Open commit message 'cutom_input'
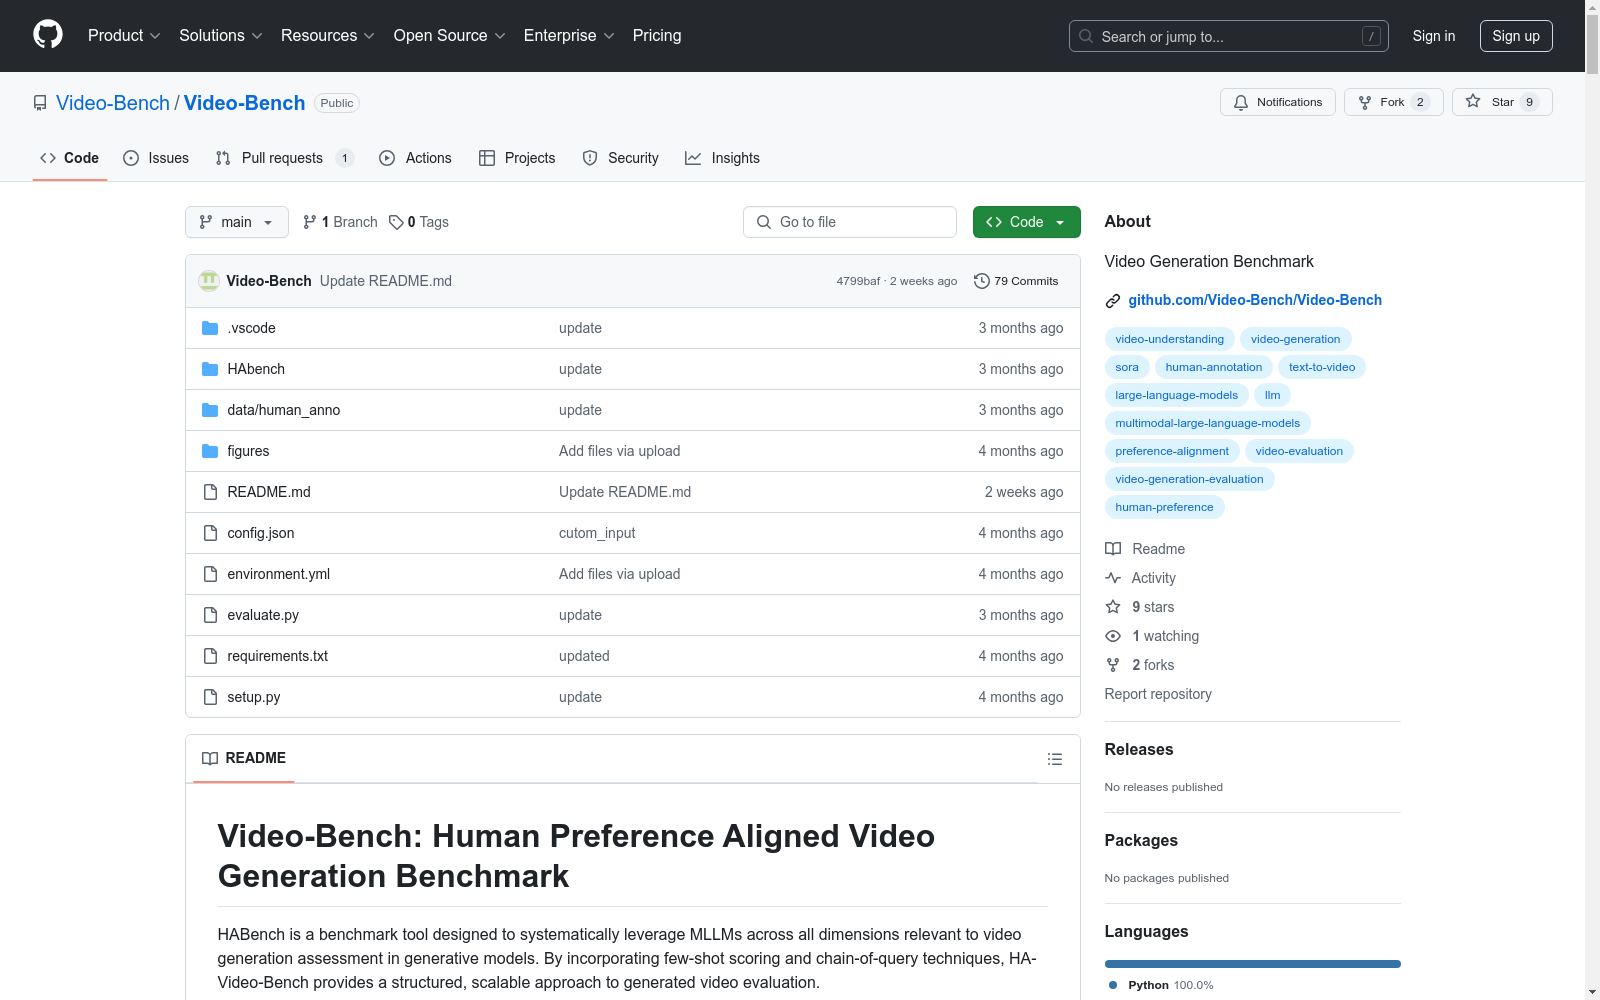This screenshot has width=1600, height=1000. tap(597, 533)
